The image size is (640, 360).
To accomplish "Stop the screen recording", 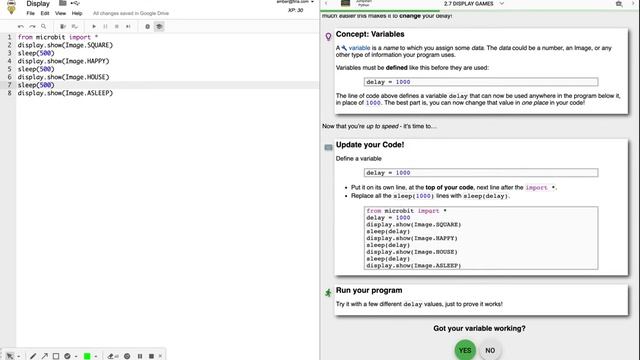I will point(151,356).
